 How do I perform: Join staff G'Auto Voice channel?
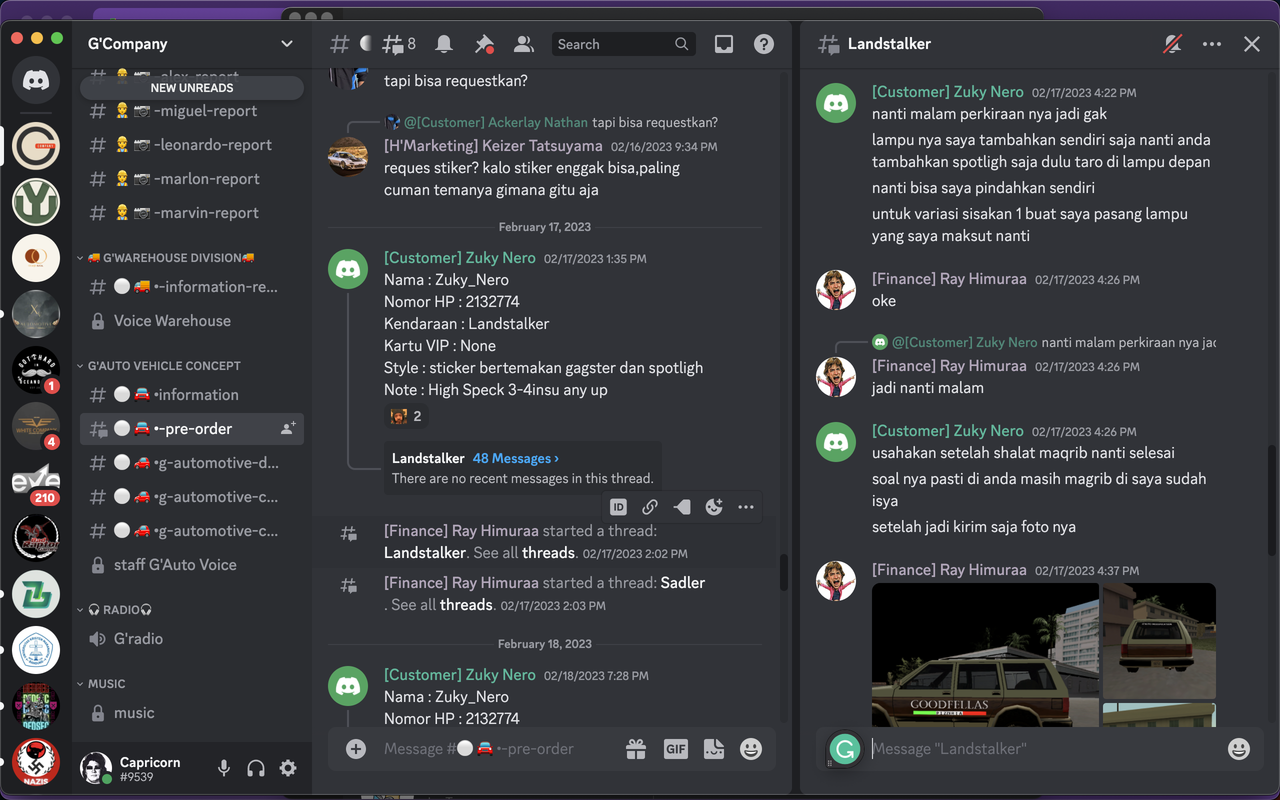tap(192, 565)
